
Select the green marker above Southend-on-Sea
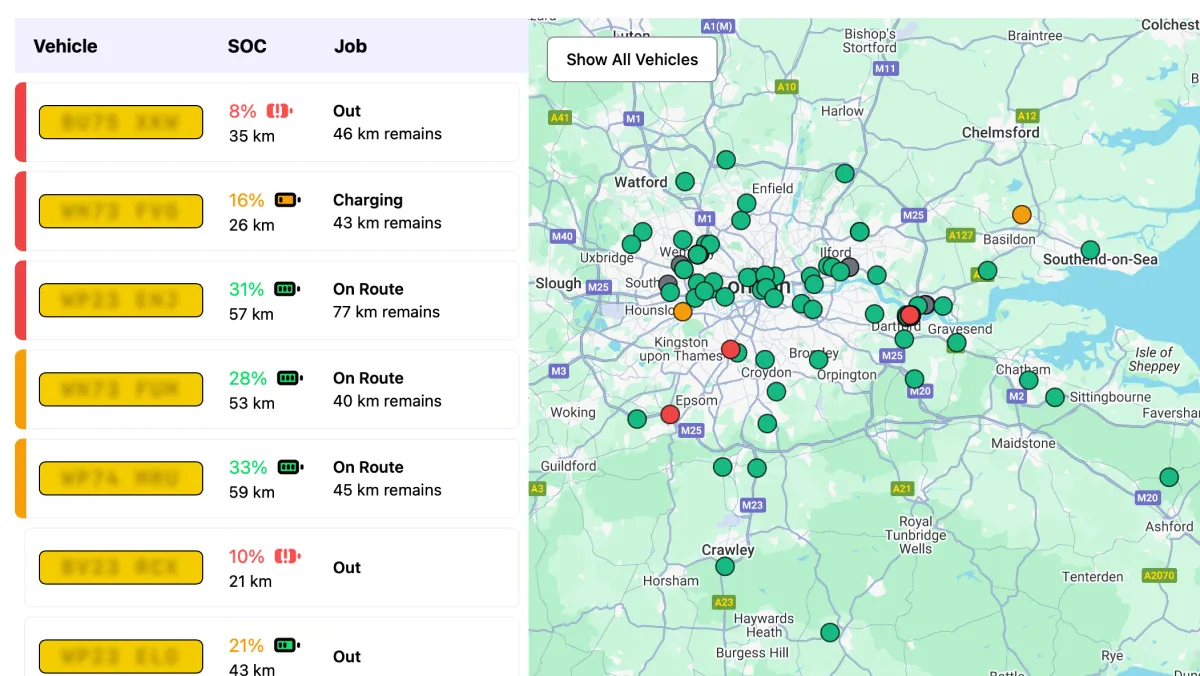(x=1090, y=250)
